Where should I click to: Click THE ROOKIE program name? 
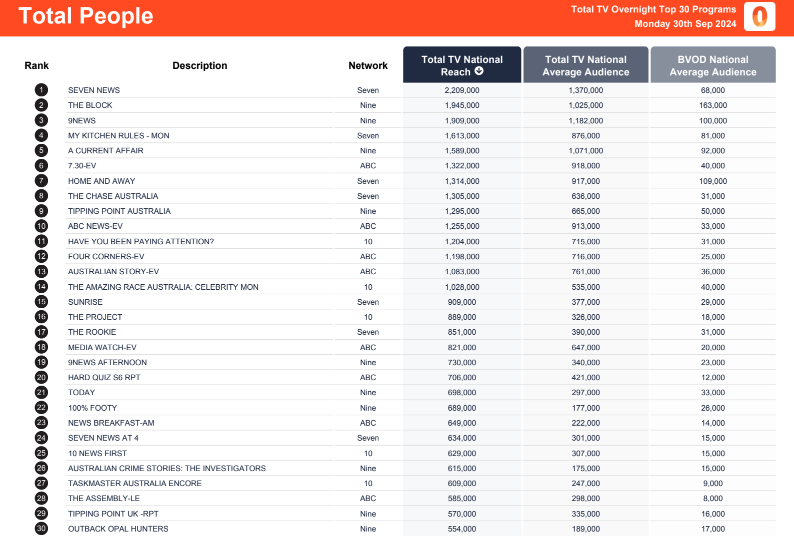tap(92, 332)
